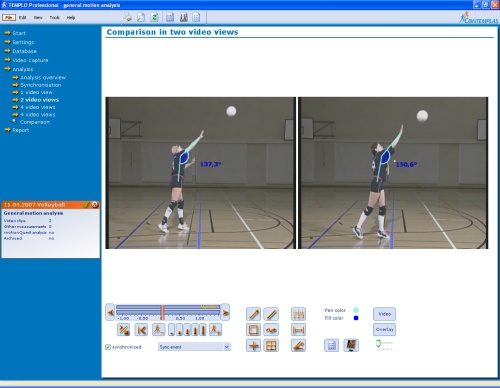Click 'General motion analysis' panel heading
The height and width of the screenshot is (388, 500).
(x=33, y=213)
